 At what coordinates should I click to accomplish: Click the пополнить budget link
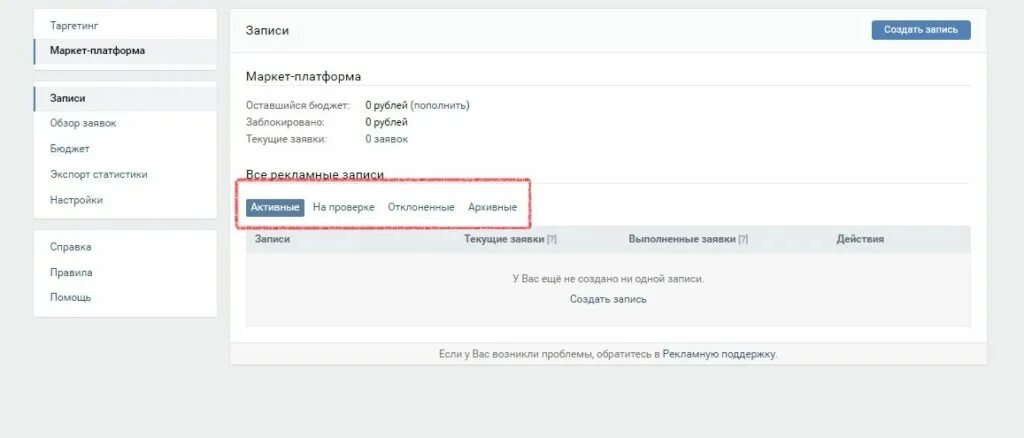tap(440, 105)
